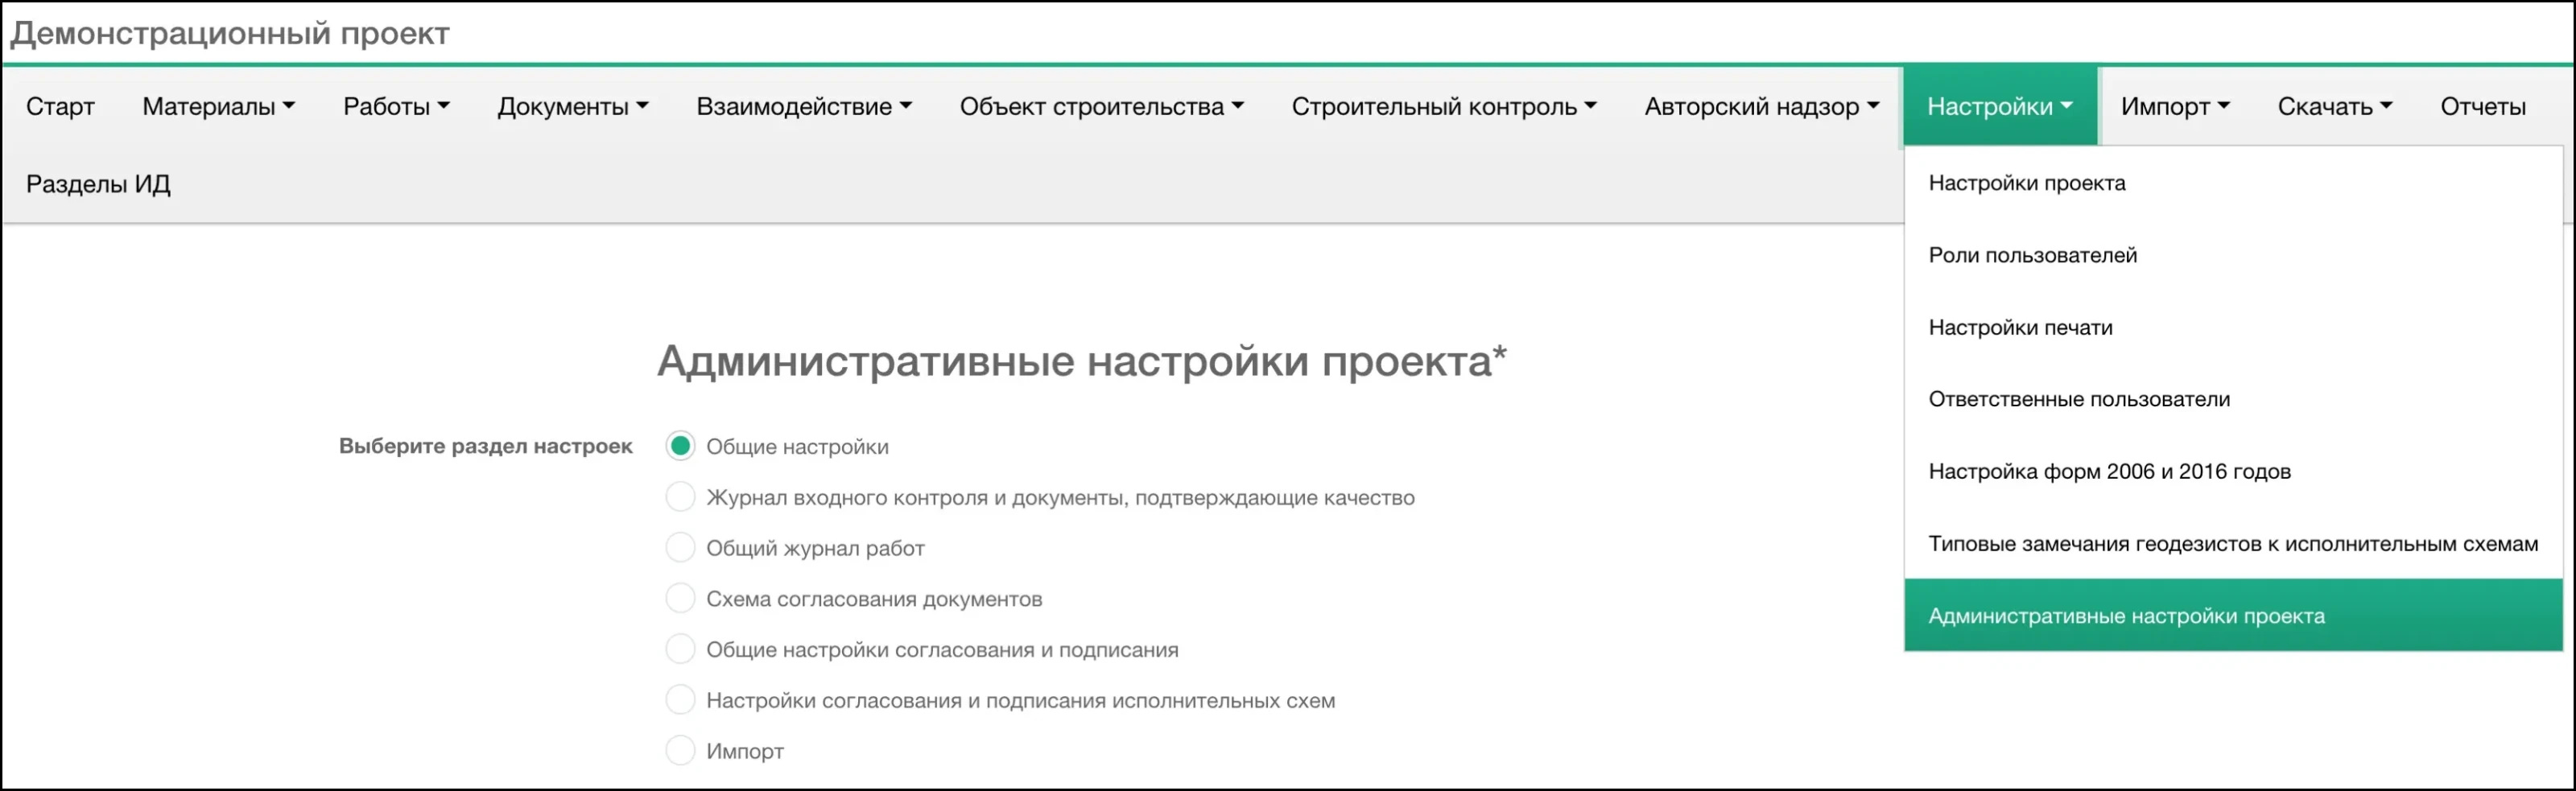Go to the Разделы ИД tab
2576x791 pixels.
click(97, 183)
